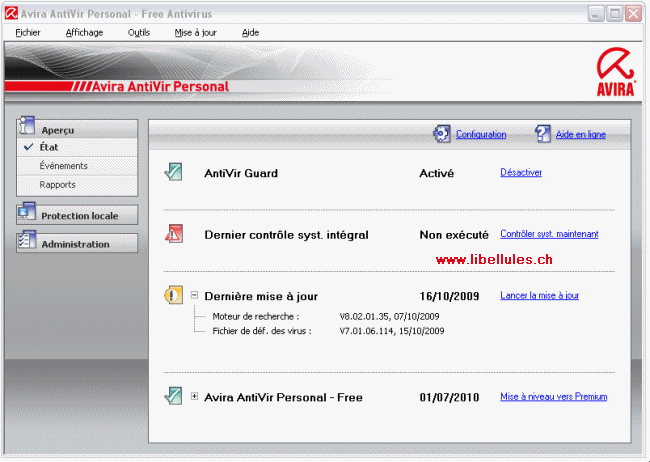Screen dimensions: 650x462
Task: Click the yellow exclamation update icon
Action: (x=174, y=295)
